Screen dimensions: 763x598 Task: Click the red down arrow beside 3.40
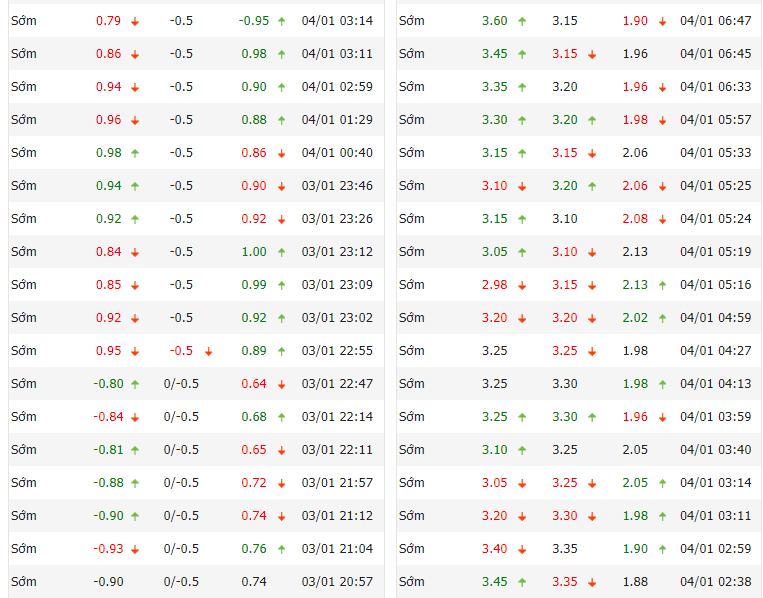click(x=521, y=549)
